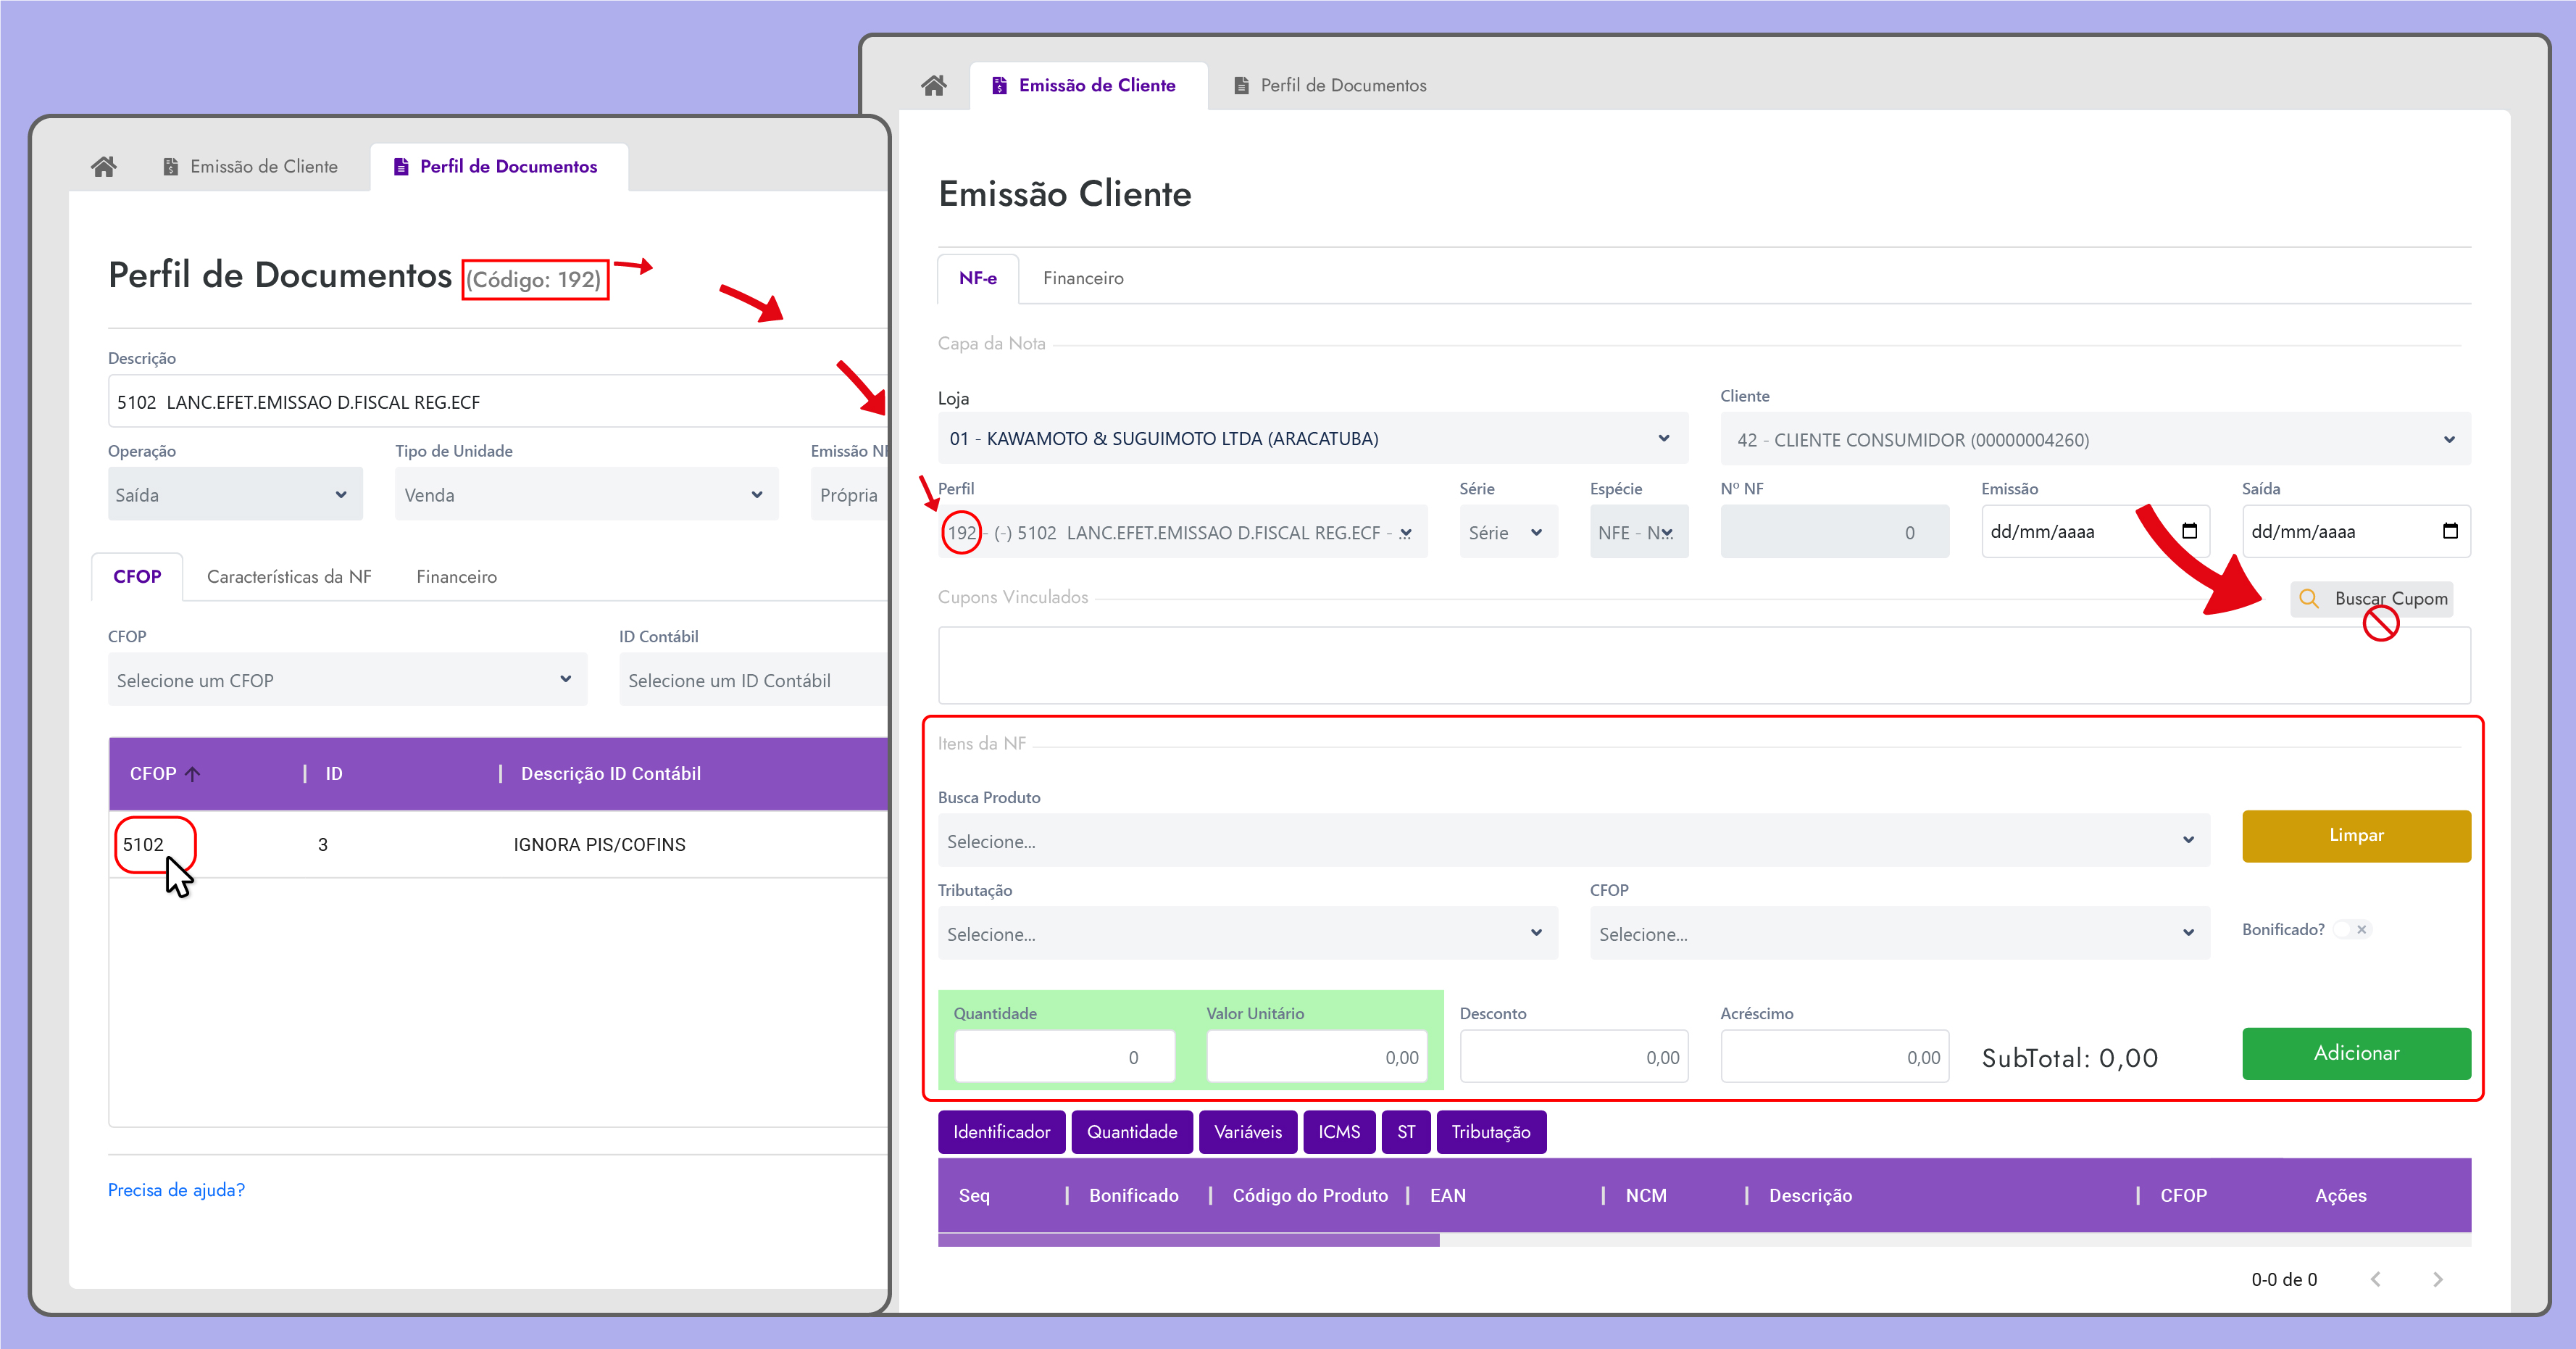Click the Buscar Cupom magnifier icon
This screenshot has height=1349, width=2576.
click(2308, 598)
